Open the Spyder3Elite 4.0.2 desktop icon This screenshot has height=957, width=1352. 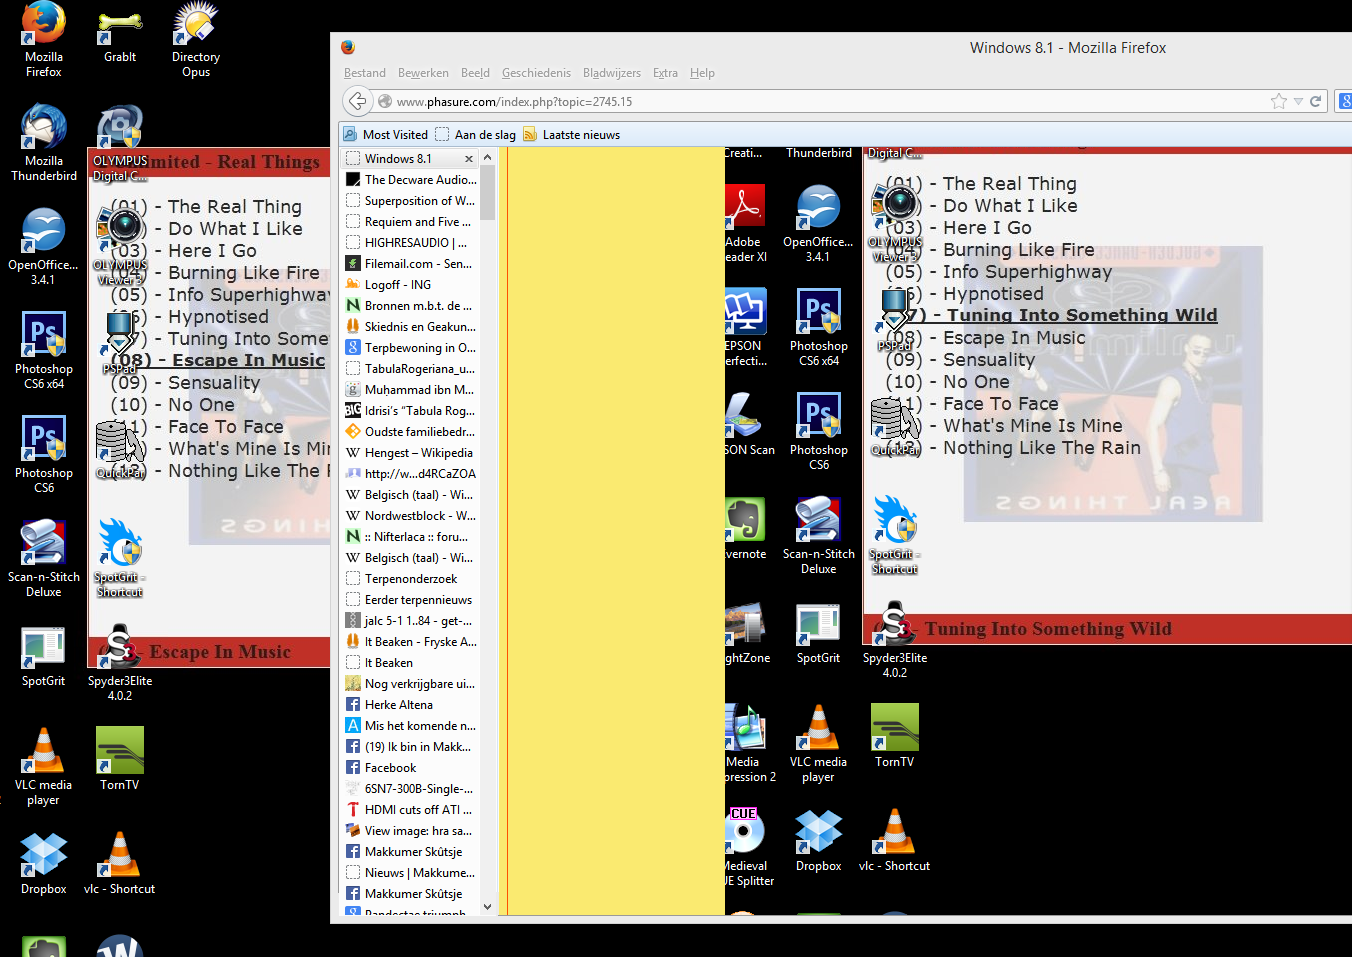120,663
